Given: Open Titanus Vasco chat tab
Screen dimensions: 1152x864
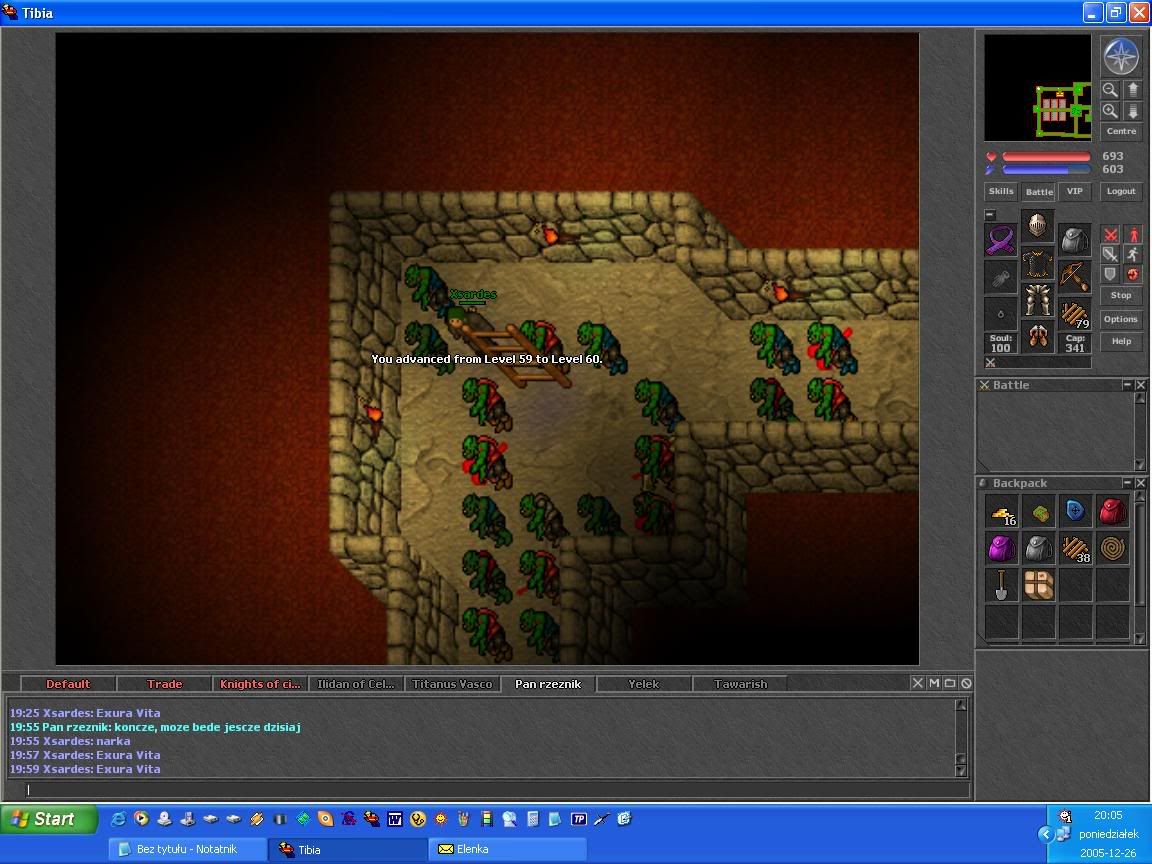Looking at the screenshot, I should 452,684.
